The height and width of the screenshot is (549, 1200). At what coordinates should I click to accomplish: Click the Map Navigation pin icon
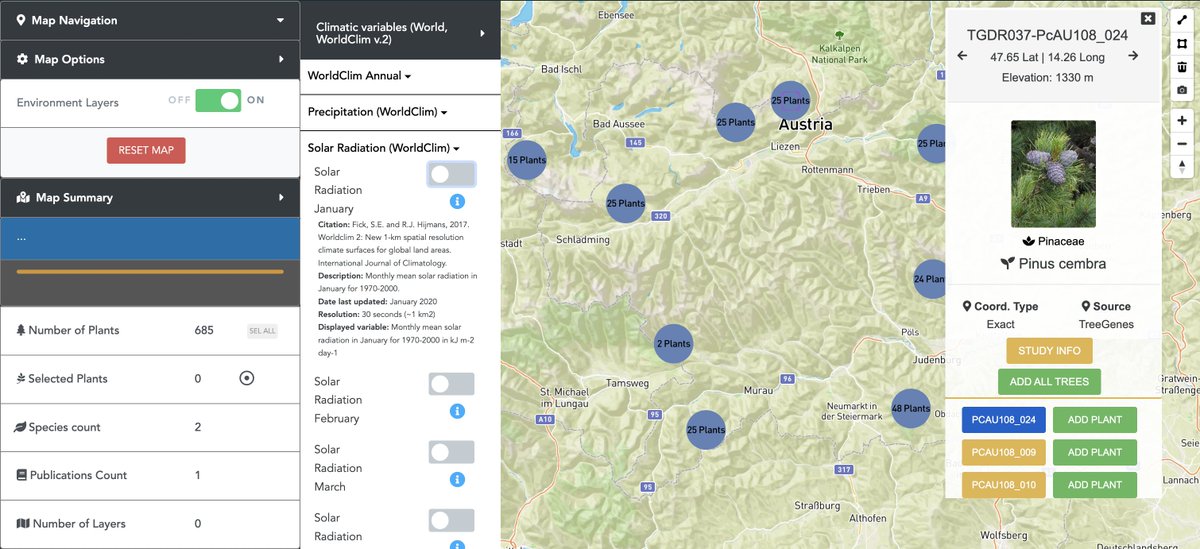(x=21, y=20)
